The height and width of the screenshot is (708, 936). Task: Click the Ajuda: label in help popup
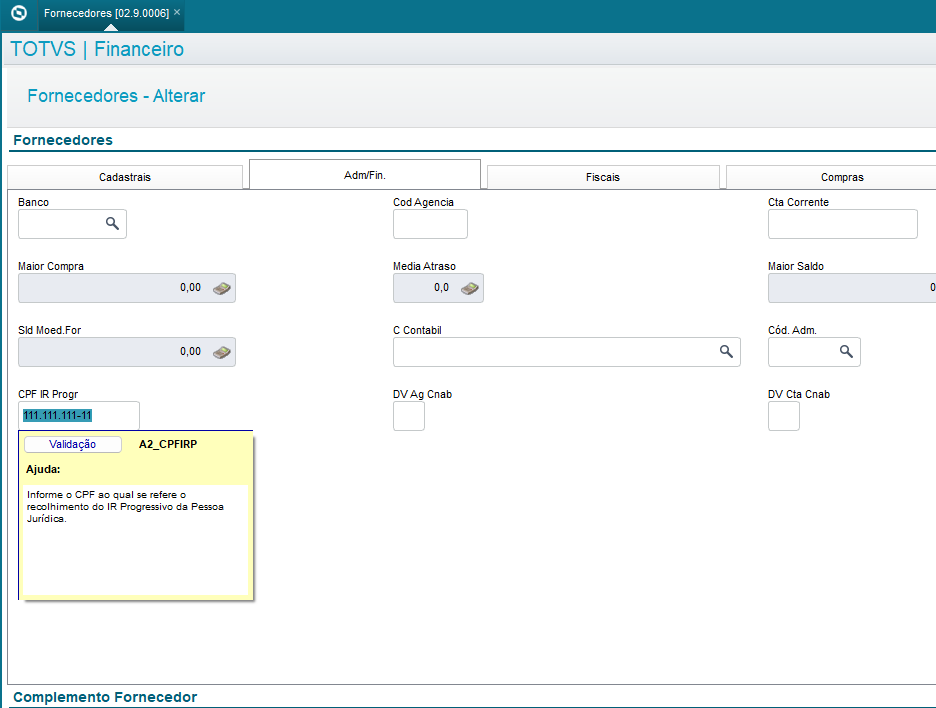[x=43, y=469]
